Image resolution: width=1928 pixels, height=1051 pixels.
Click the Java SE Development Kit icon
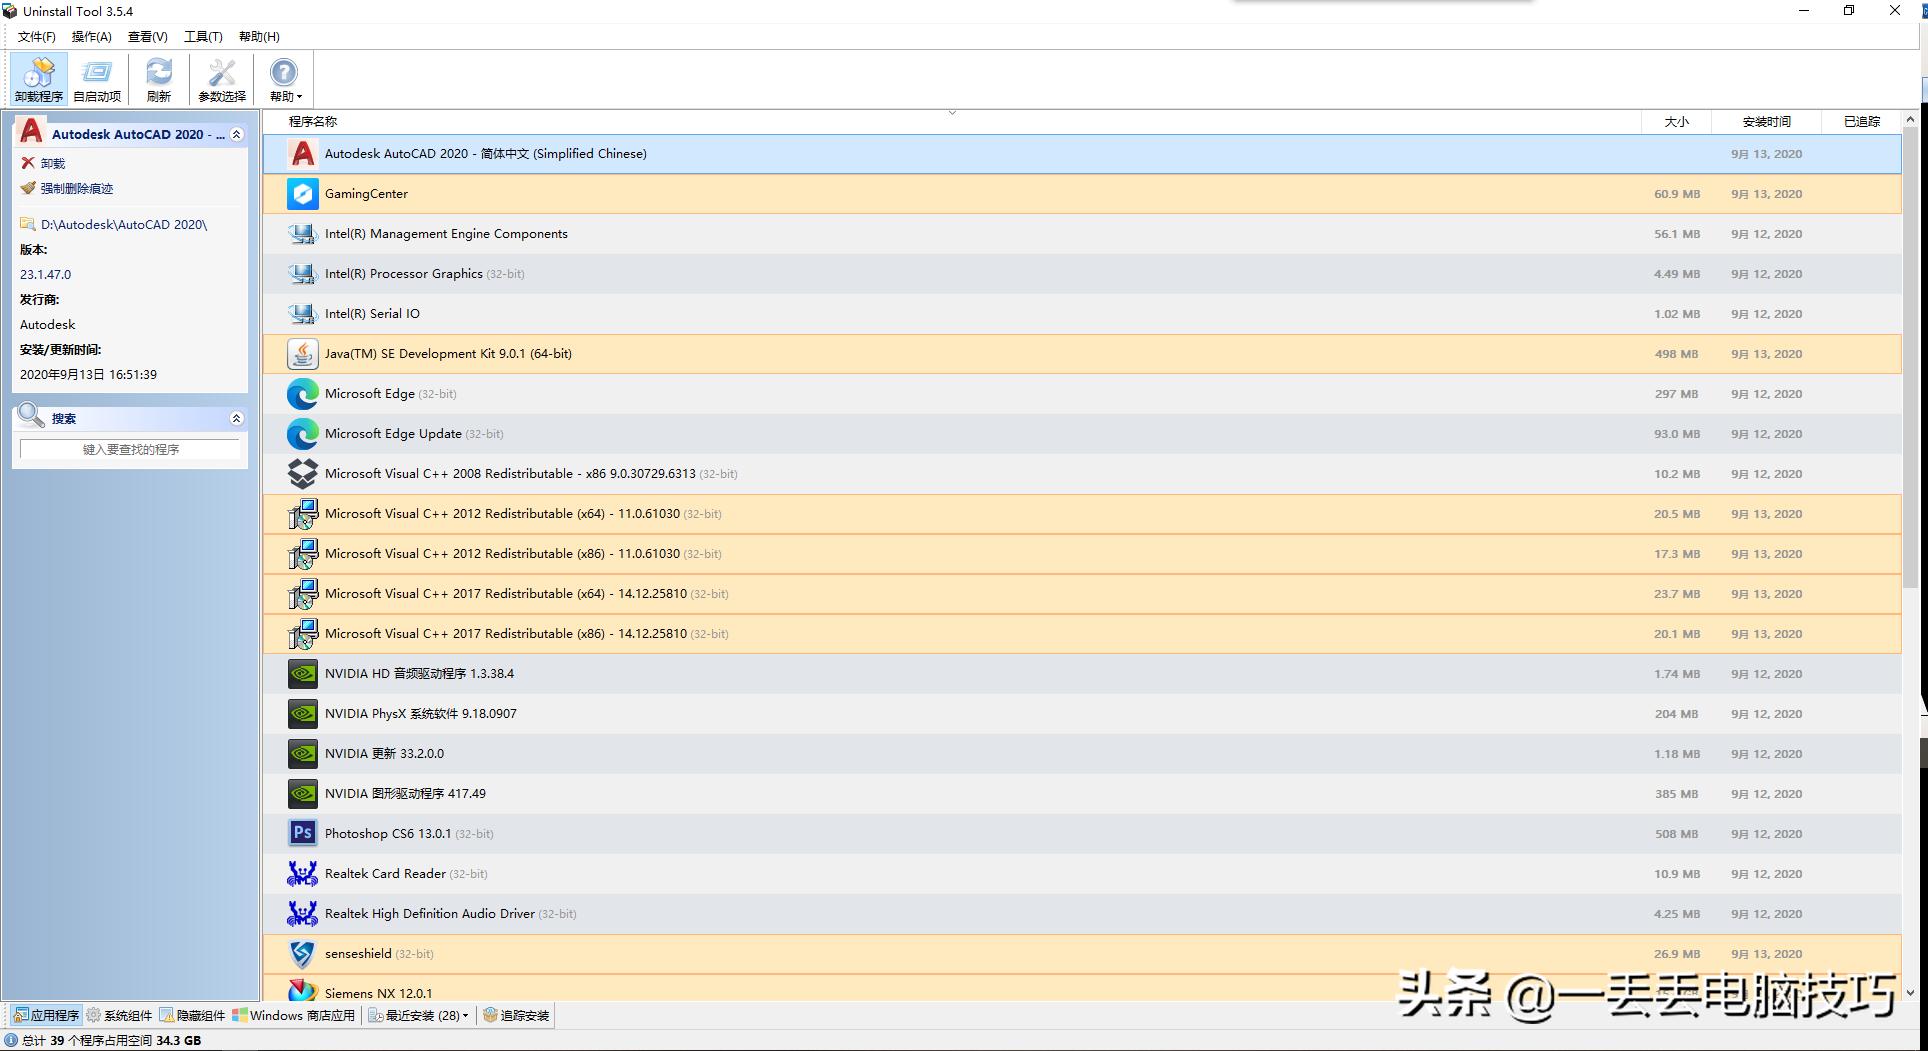[x=302, y=354]
